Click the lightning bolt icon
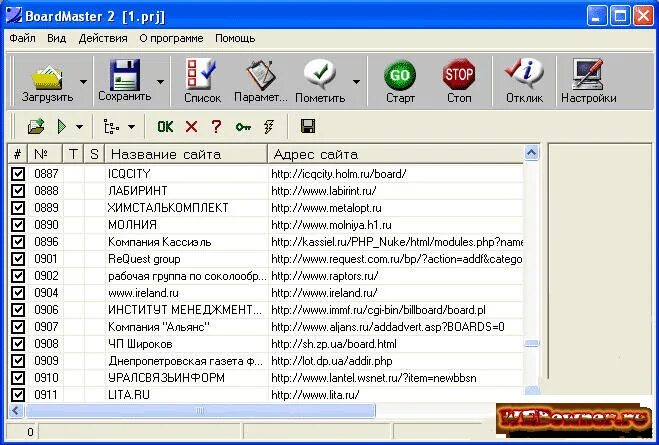The height and width of the screenshot is (445, 659). click(x=269, y=126)
